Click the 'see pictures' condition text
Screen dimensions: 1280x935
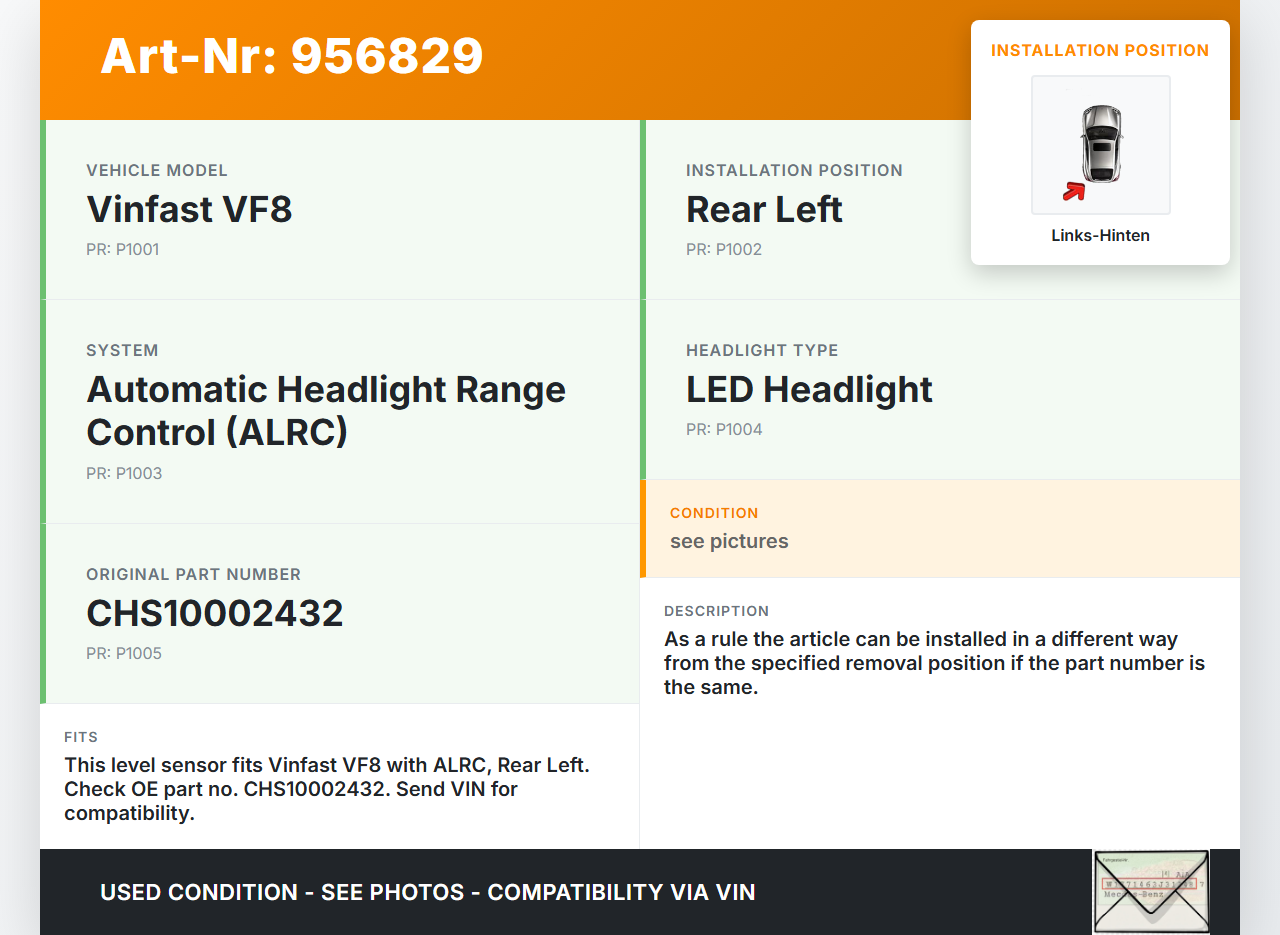coord(729,541)
